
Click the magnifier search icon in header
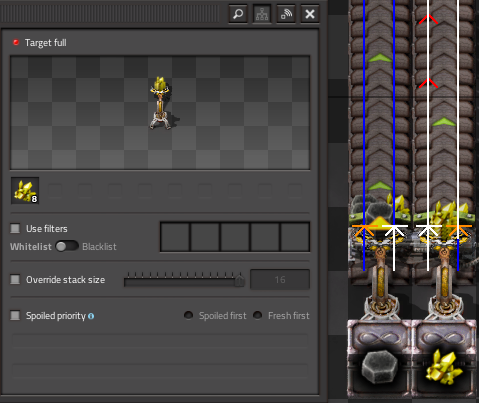pos(238,14)
